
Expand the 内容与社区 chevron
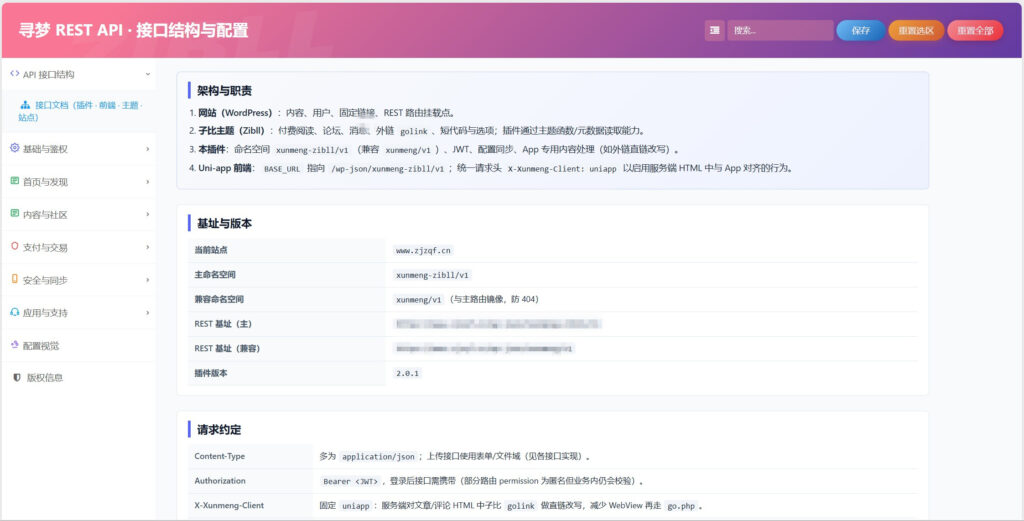(148, 214)
